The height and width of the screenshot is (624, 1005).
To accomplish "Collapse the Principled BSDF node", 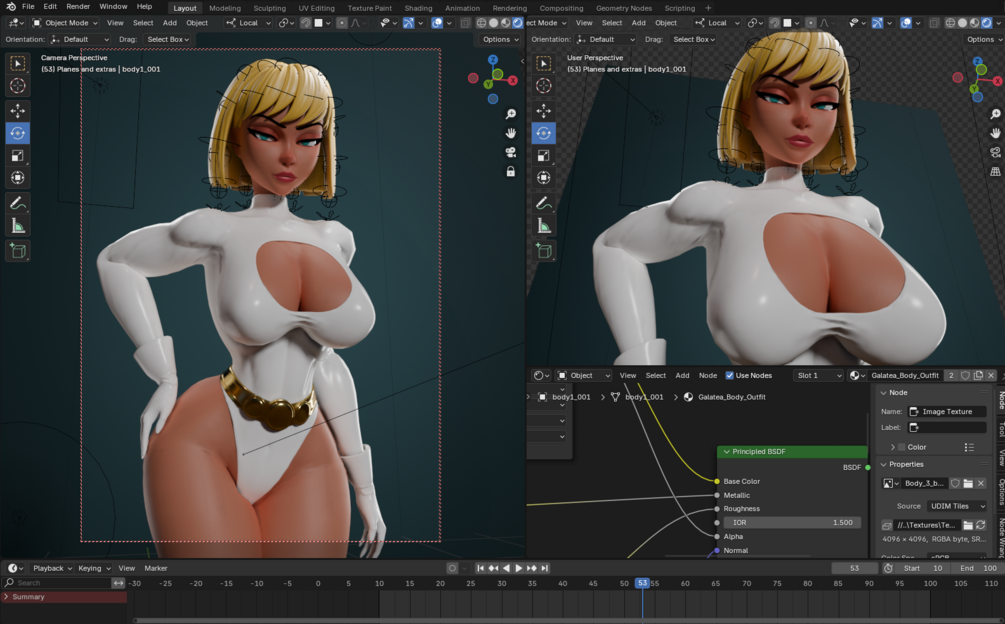I will point(726,452).
